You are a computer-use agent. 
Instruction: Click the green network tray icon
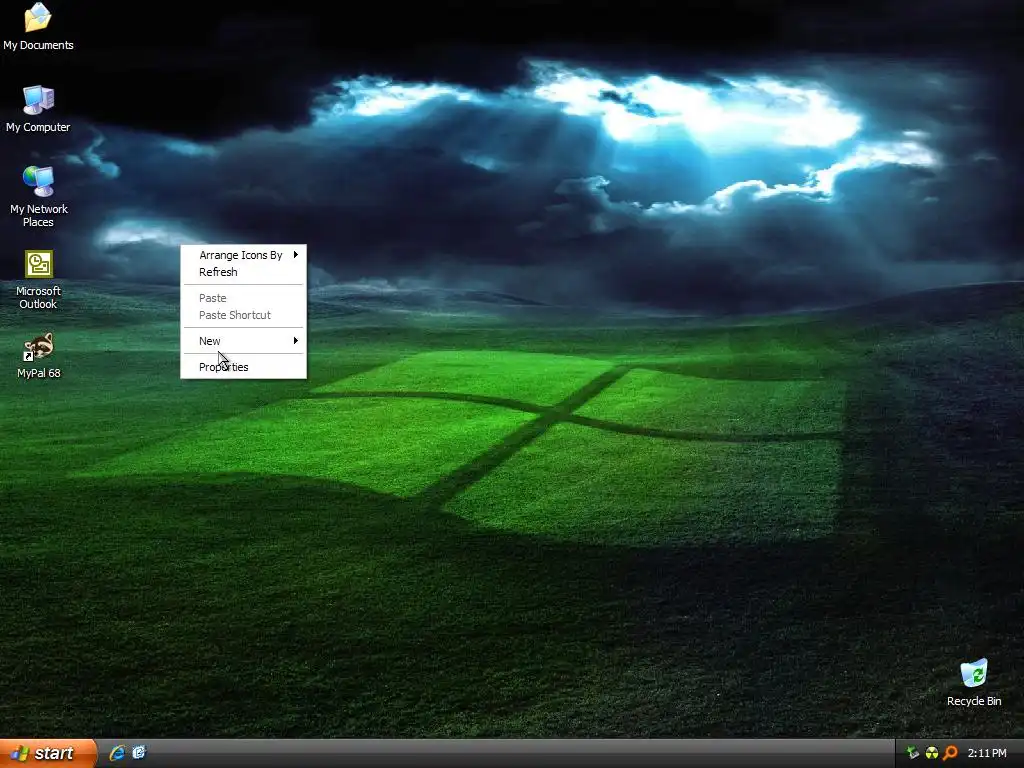point(912,753)
